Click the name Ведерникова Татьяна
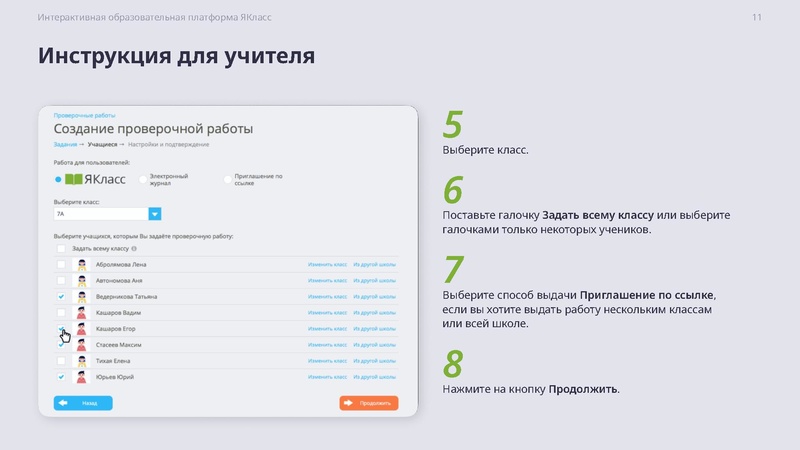This screenshot has width=800, height=450. [127, 296]
